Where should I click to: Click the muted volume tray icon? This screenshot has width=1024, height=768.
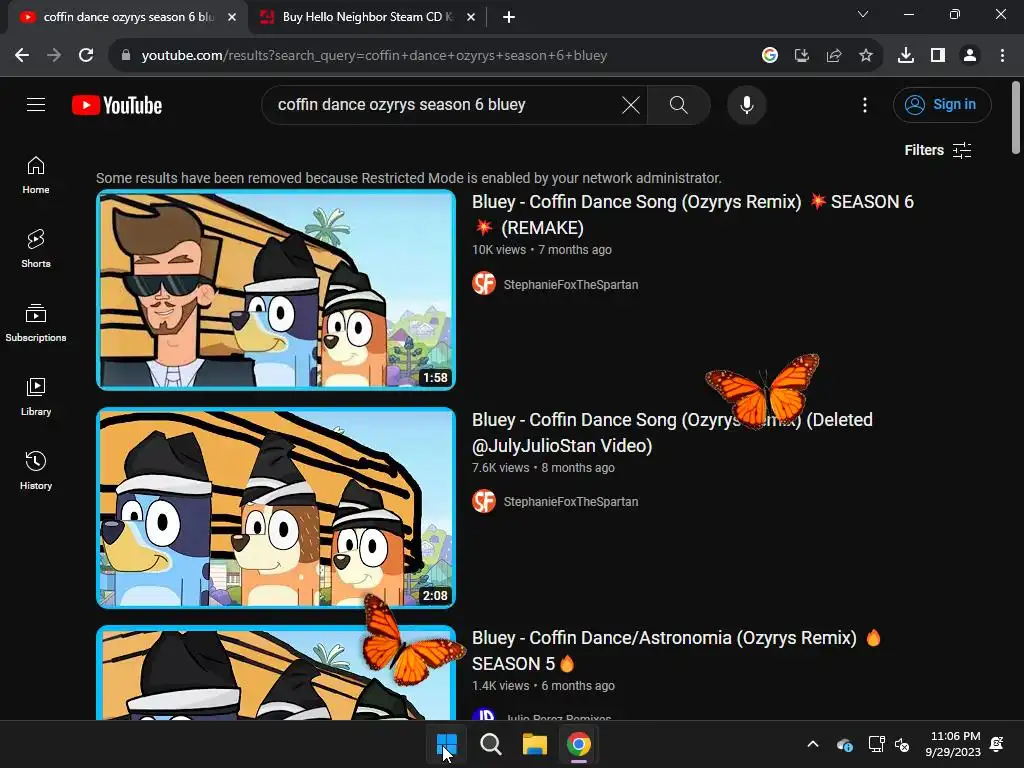coord(902,744)
